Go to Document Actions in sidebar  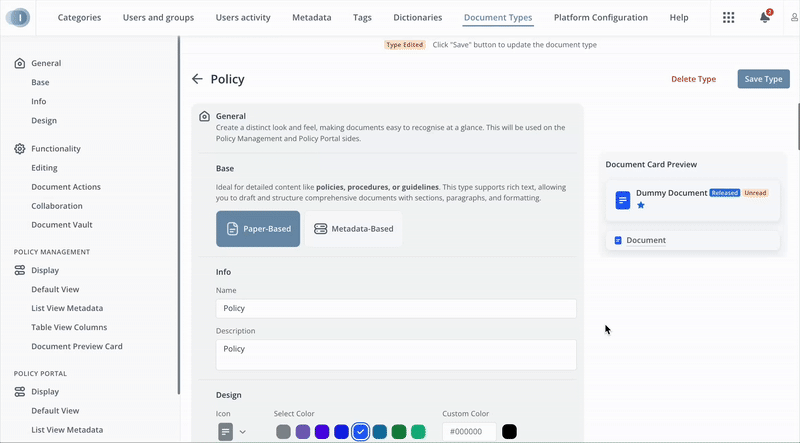tap(66, 187)
